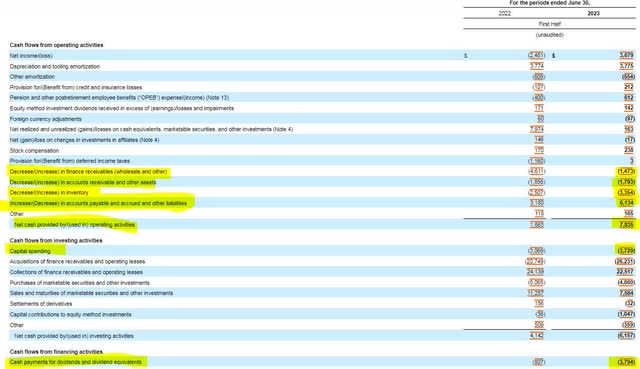640x369 pixels.
Task: Select 2022 Collections of finance receivables value
Action: coord(536,272)
